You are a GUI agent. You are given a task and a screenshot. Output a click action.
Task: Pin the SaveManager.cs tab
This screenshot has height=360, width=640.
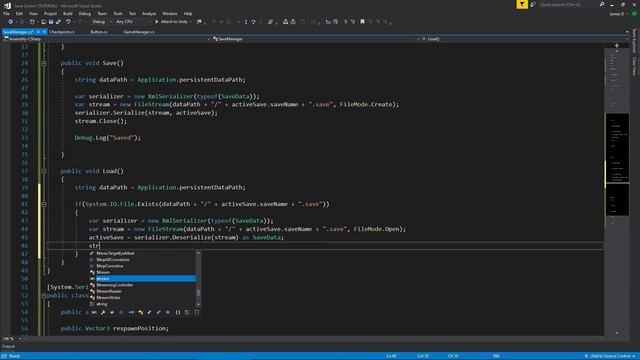coord(38,32)
